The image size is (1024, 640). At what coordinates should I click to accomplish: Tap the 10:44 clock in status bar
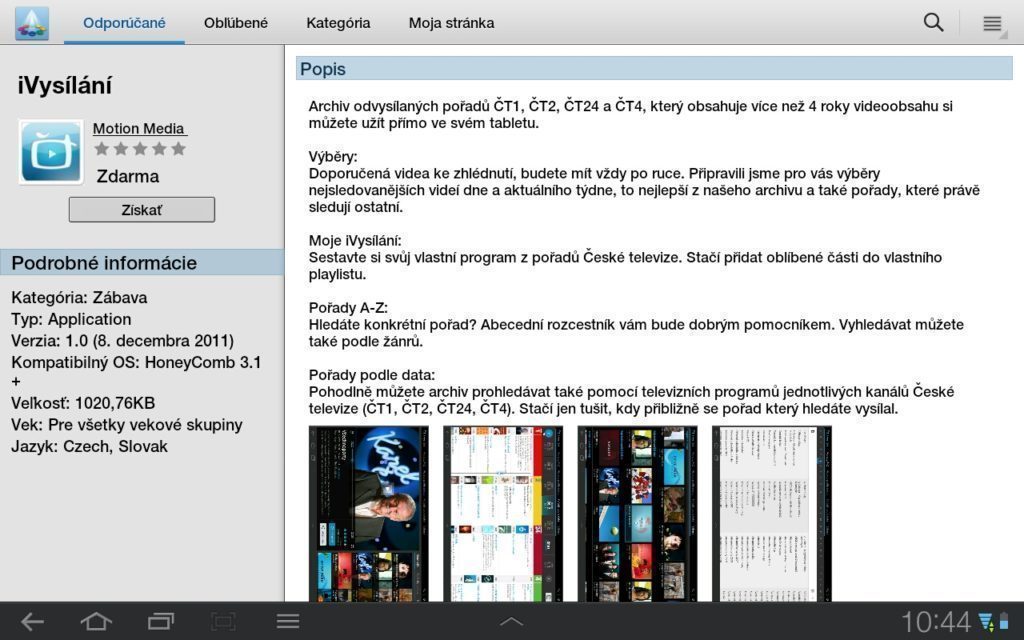pyautogui.click(x=936, y=621)
